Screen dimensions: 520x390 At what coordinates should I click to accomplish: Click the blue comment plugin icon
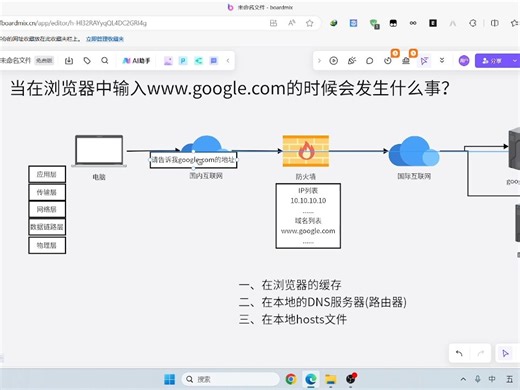pyautogui.click(x=214, y=61)
